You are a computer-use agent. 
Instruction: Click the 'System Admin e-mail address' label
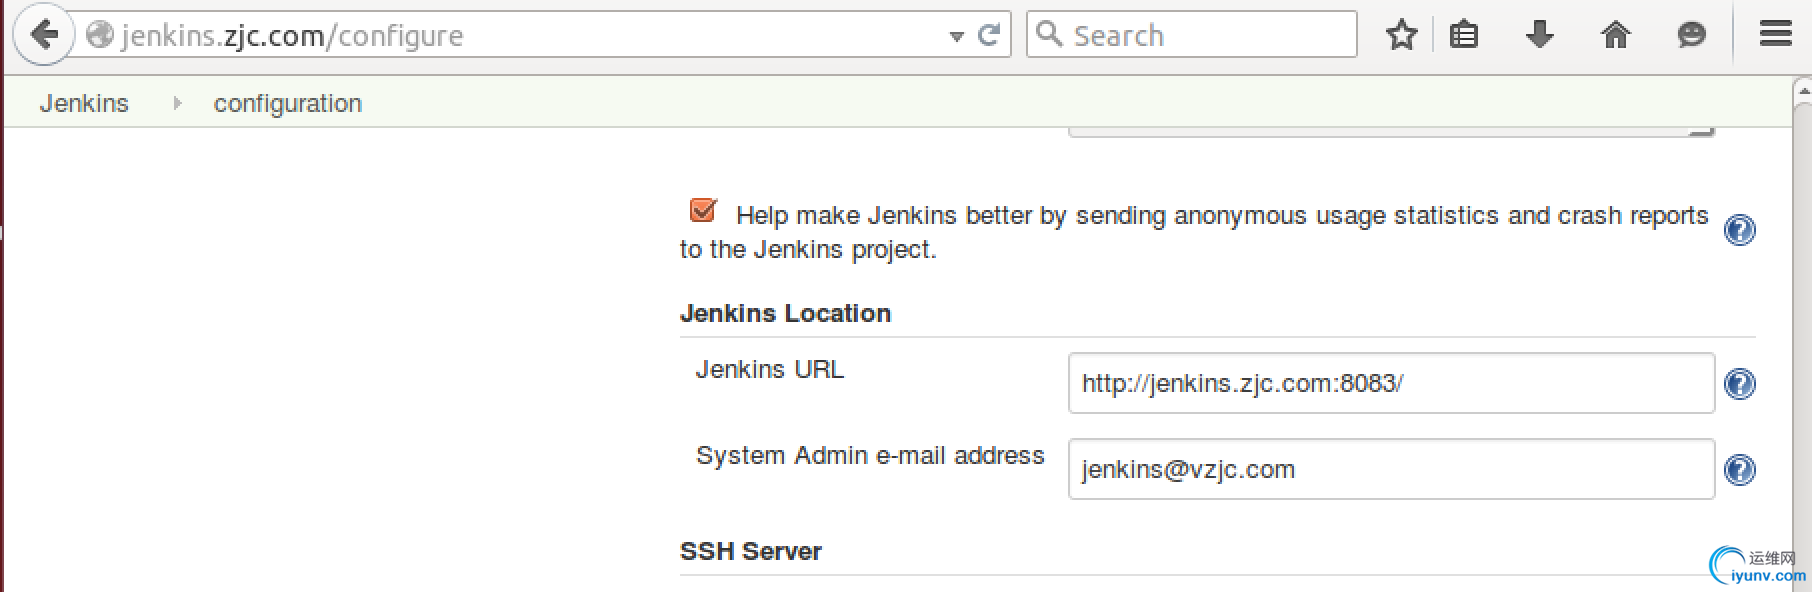pos(870,455)
